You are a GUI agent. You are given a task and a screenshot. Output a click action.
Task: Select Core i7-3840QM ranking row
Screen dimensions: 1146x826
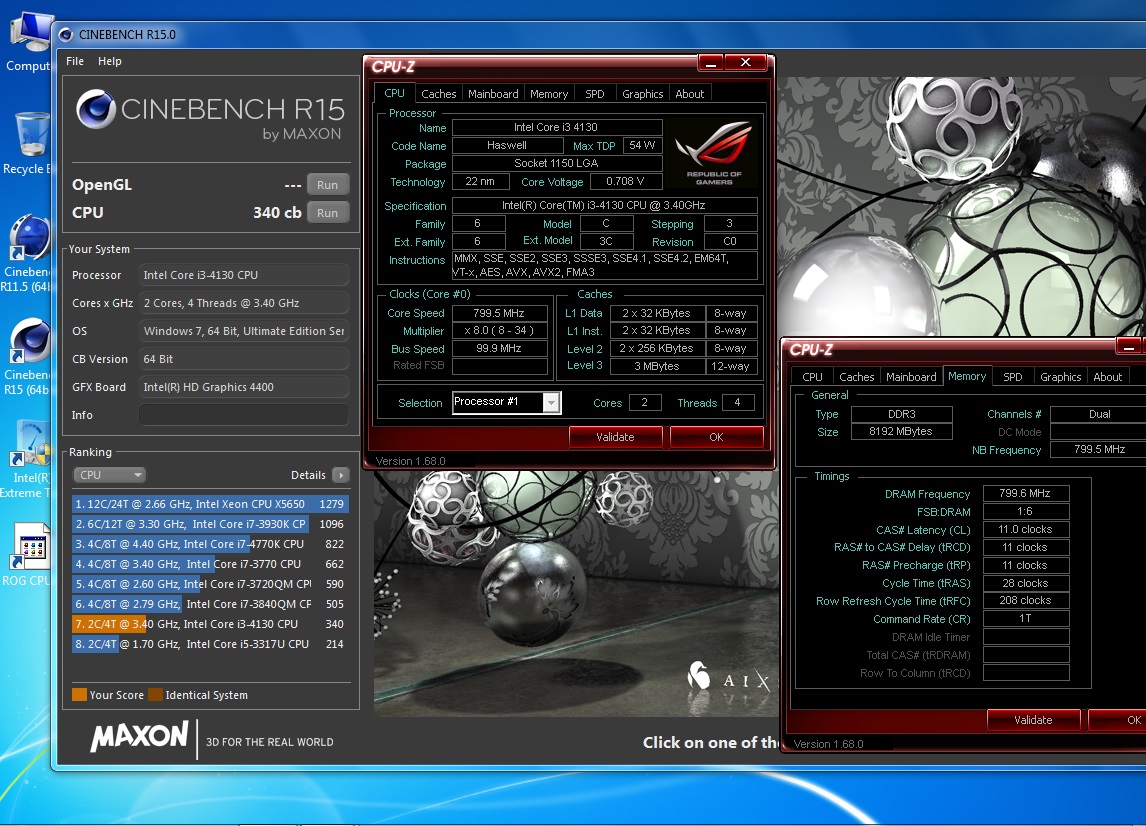210,604
